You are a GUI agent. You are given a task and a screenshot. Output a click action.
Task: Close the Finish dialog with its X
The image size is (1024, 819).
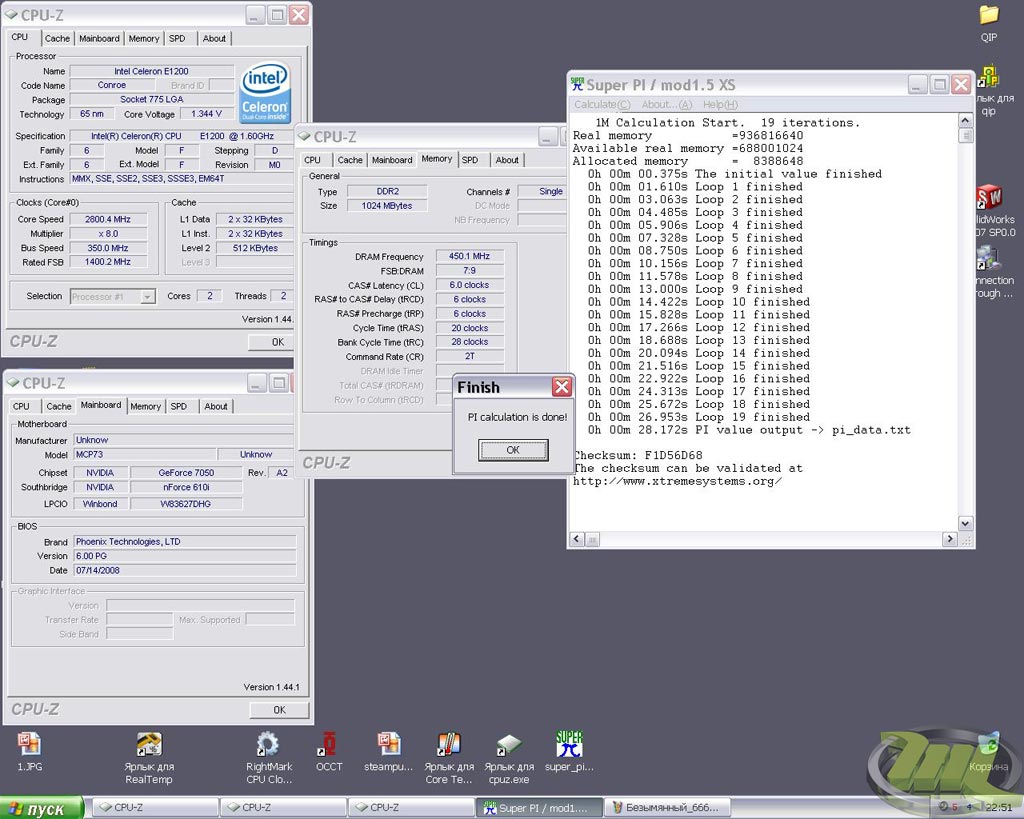[x=562, y=387]
